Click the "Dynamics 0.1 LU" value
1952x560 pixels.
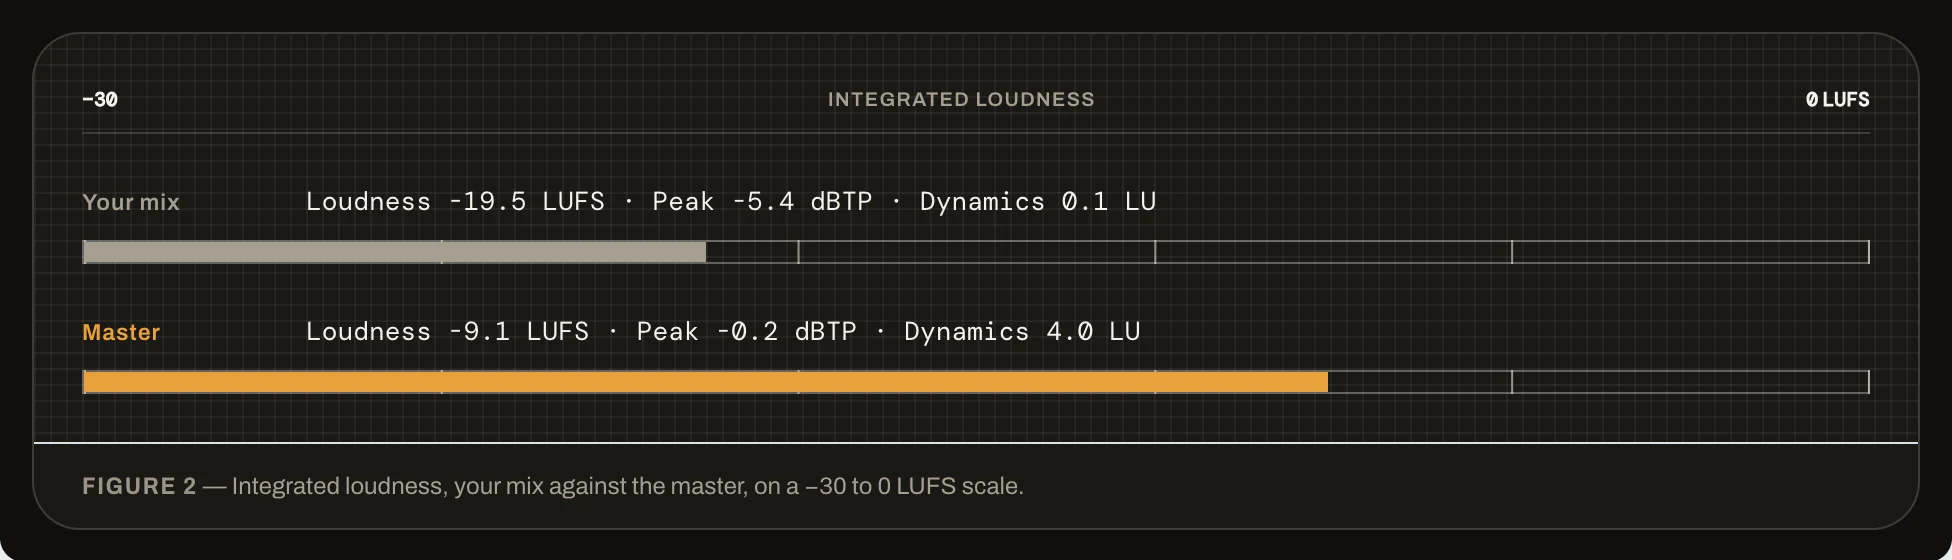click(x=1038, y=201)
